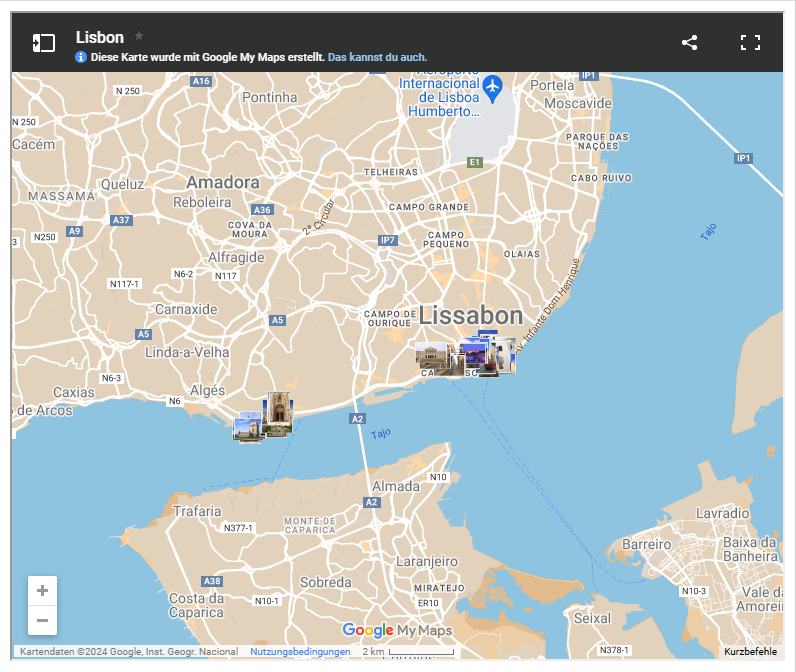Screen dimensions: 796x672
Task: View the map in fullscreen
Action: pyautogui.click(x=750, y=43)
